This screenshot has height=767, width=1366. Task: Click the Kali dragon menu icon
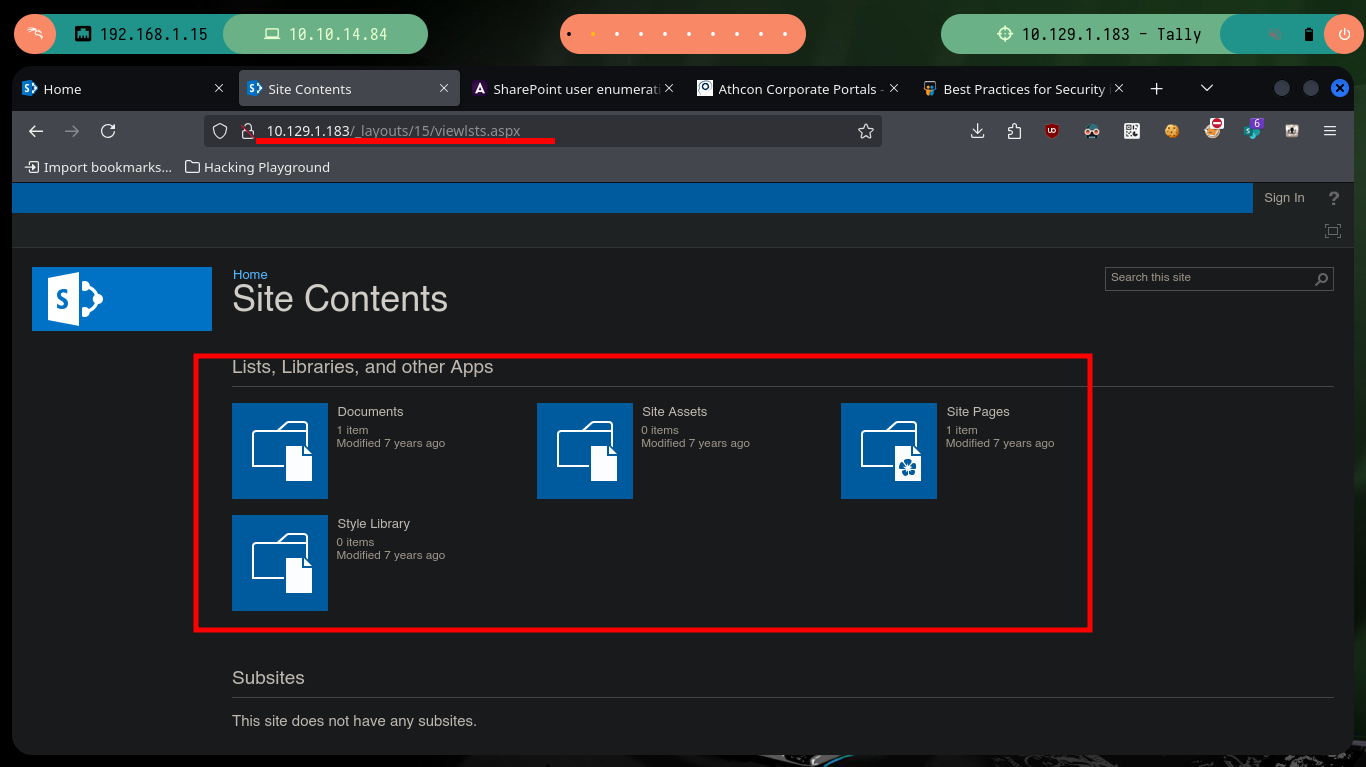35,34
